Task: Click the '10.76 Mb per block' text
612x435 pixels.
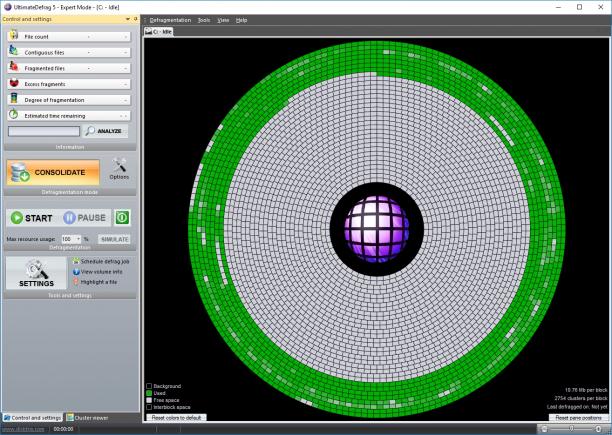Action: click(586, 390)
